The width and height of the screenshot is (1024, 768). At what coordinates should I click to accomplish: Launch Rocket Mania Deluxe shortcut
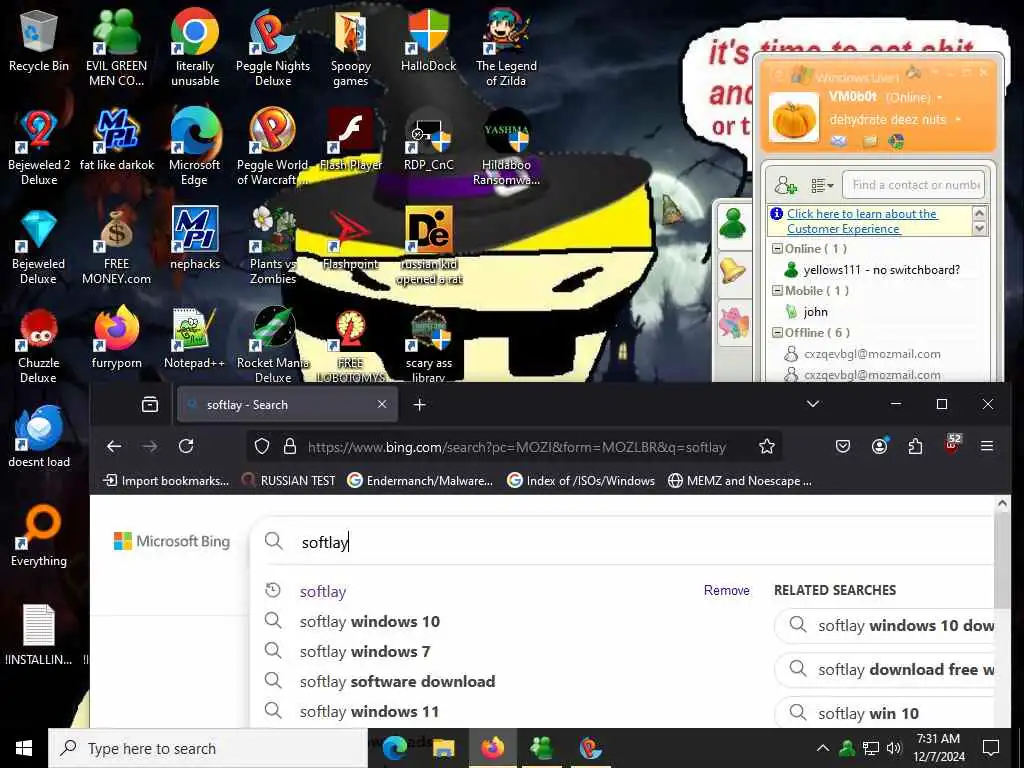273,346
